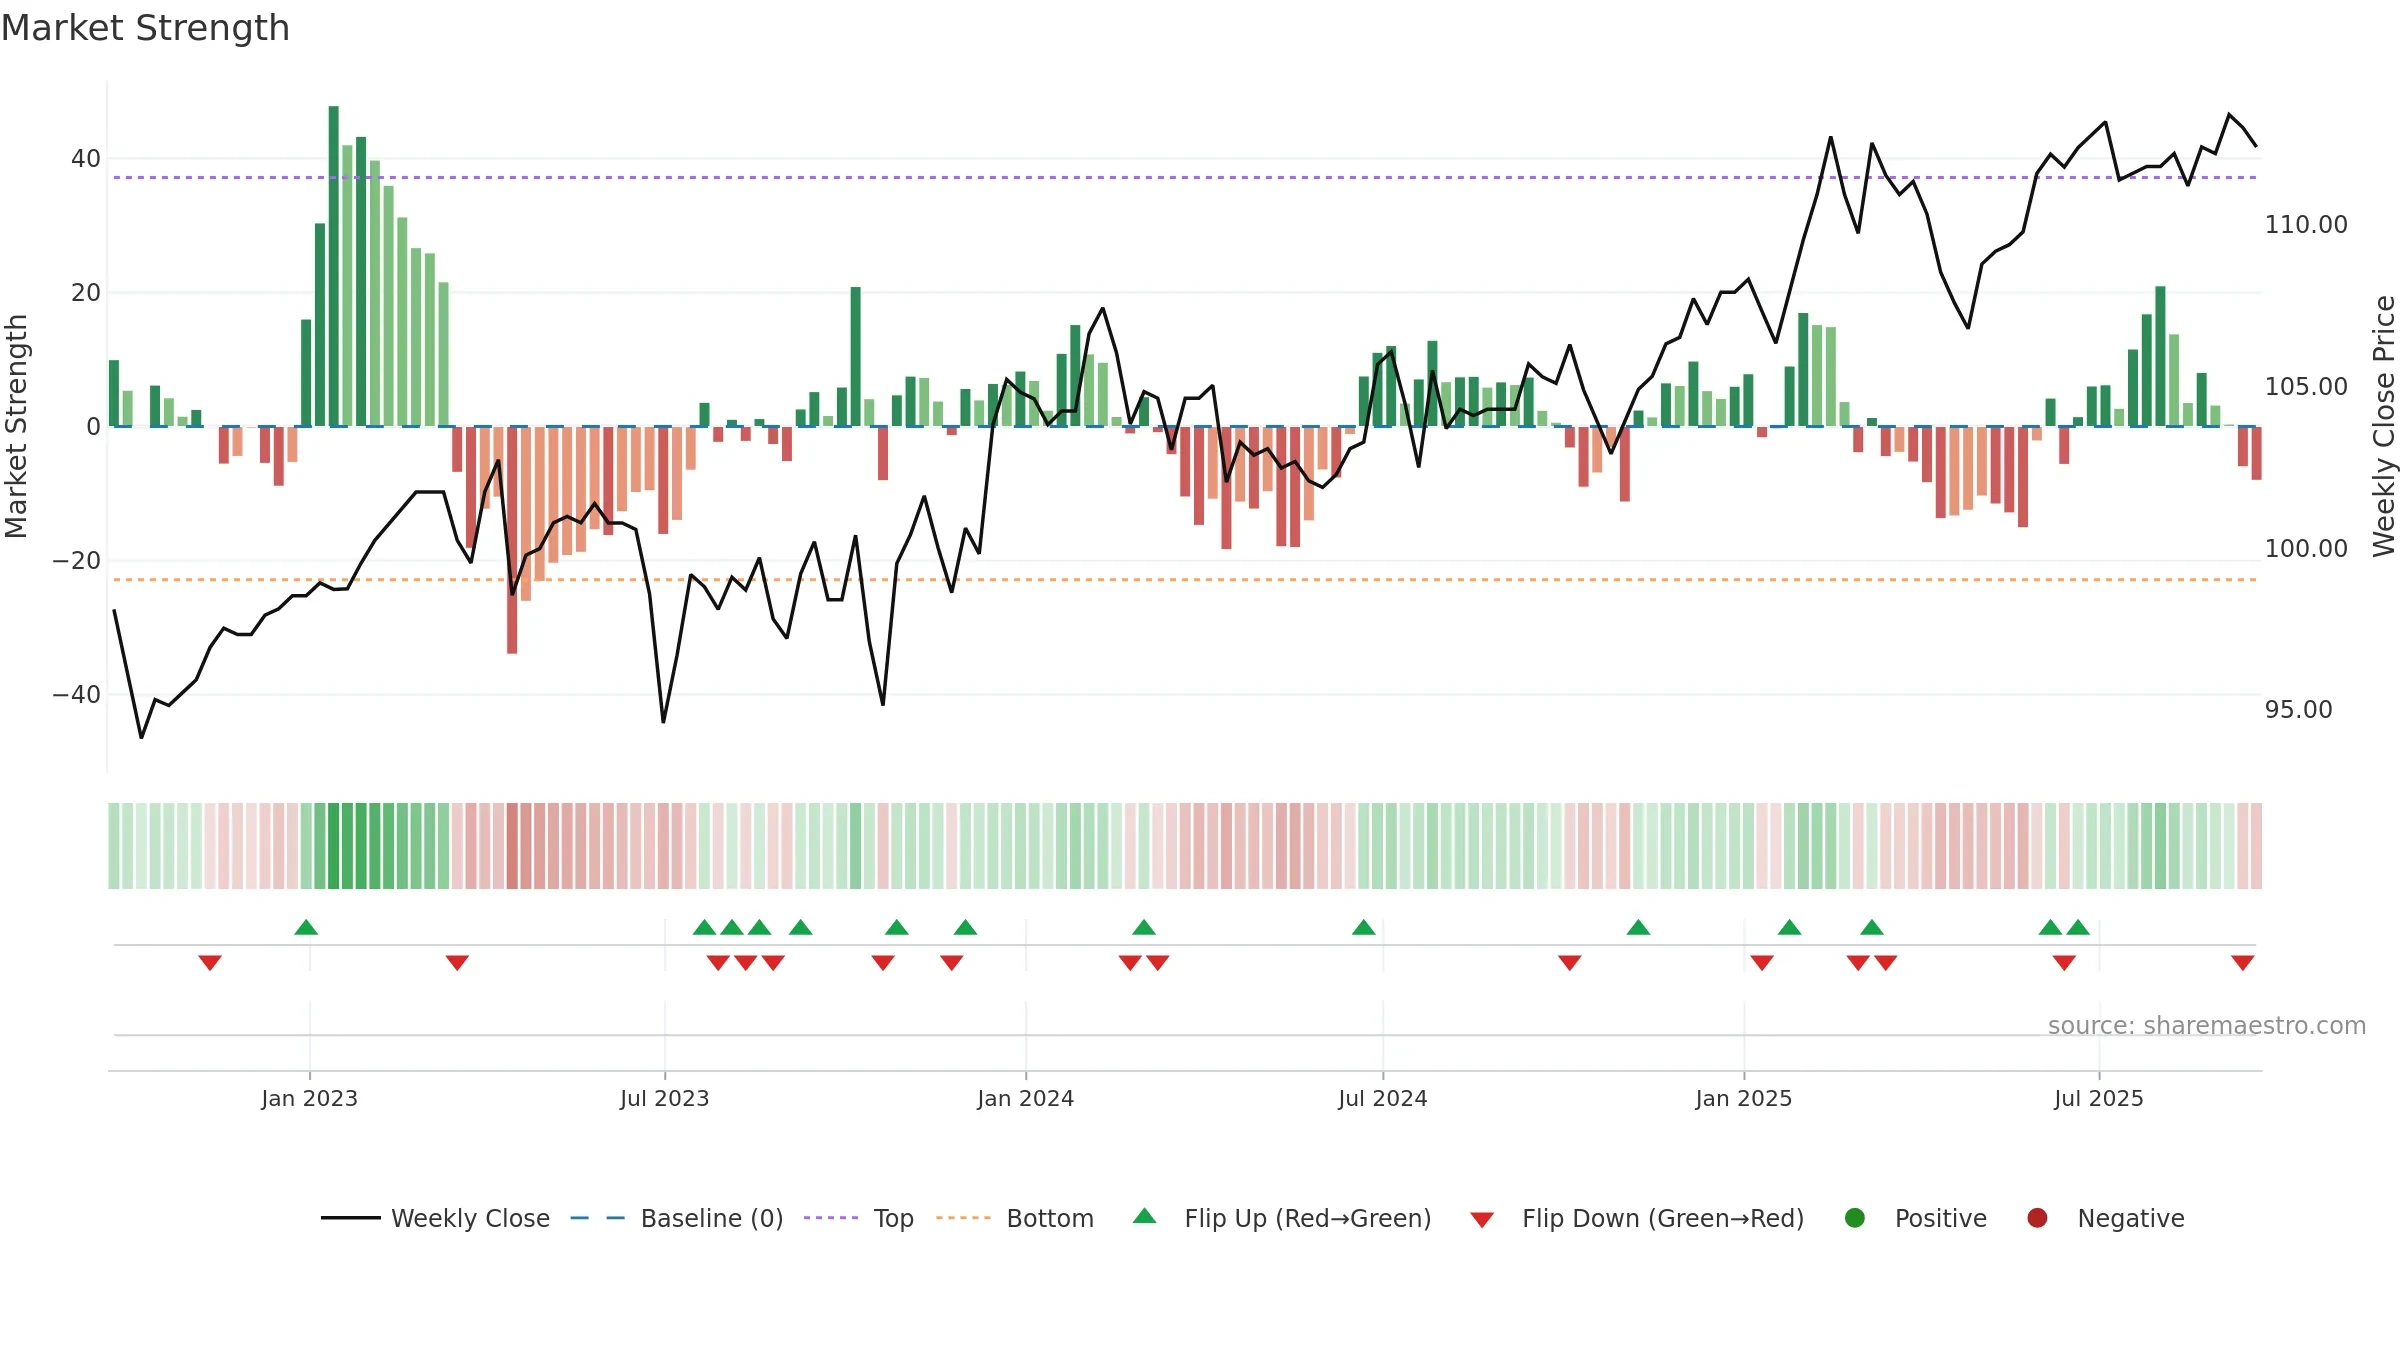Click the 40 tick on strength axis
The image size is (2400, 1350).
(86, 158)
